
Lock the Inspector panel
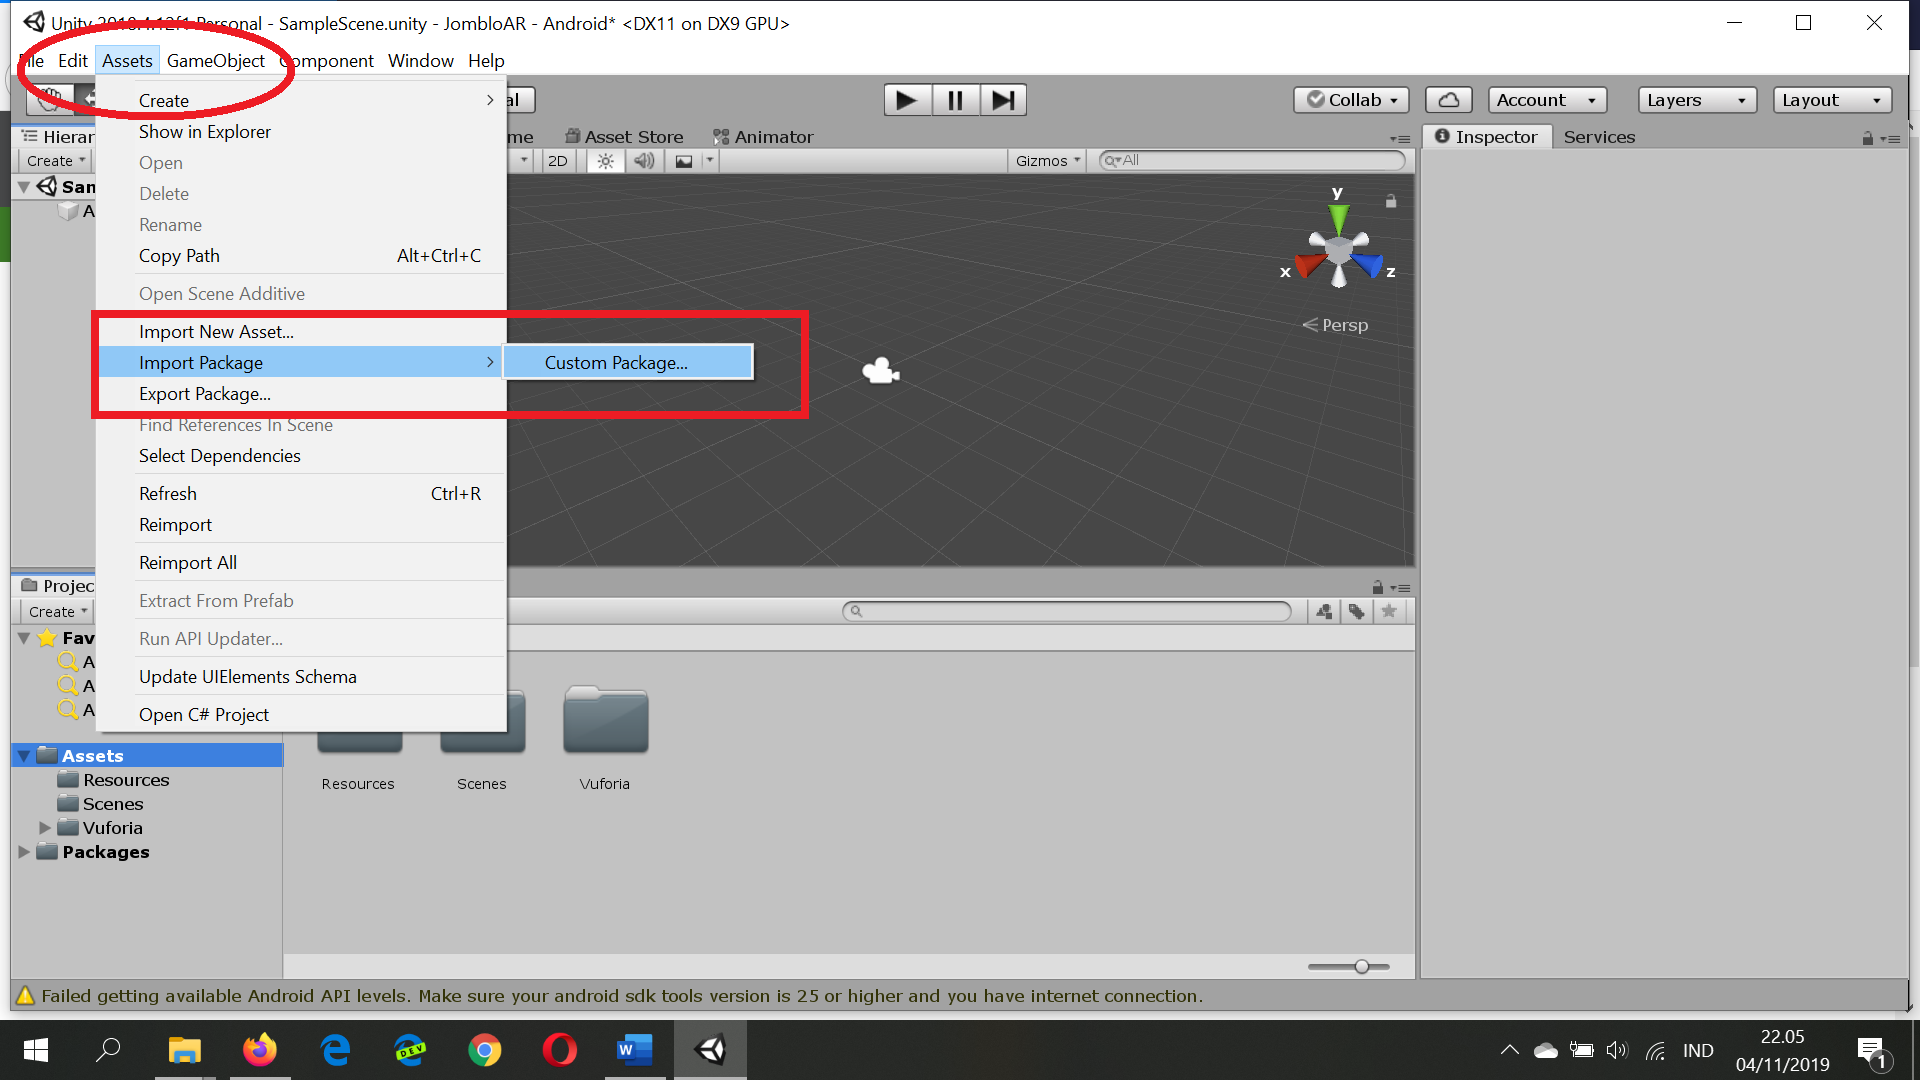coord(1867,138)
